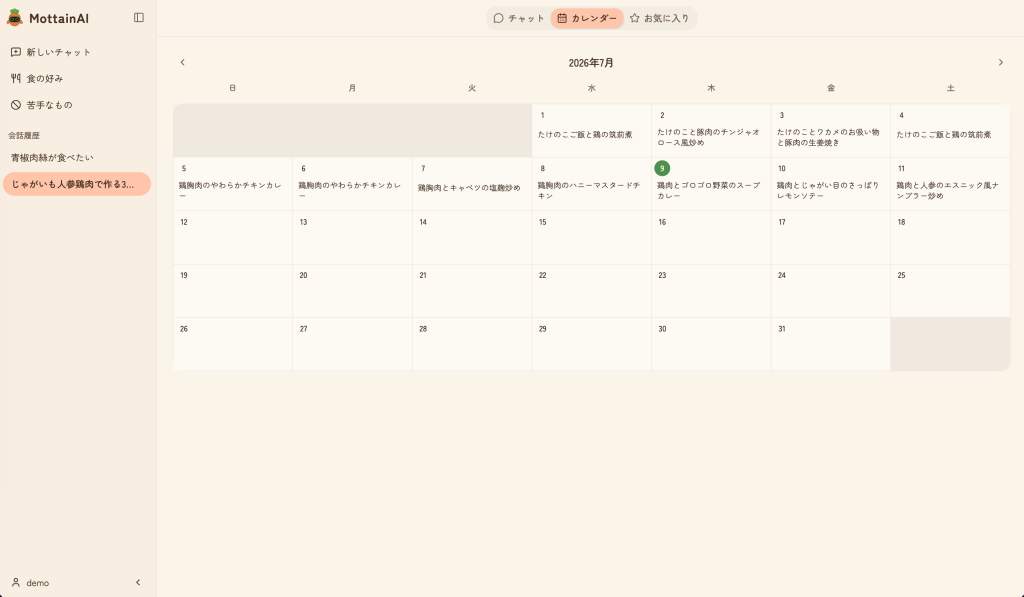The width and height of the screenshot is (1024, 597).
Task: Click the demo user profile icon
Action: coord(16,582)
